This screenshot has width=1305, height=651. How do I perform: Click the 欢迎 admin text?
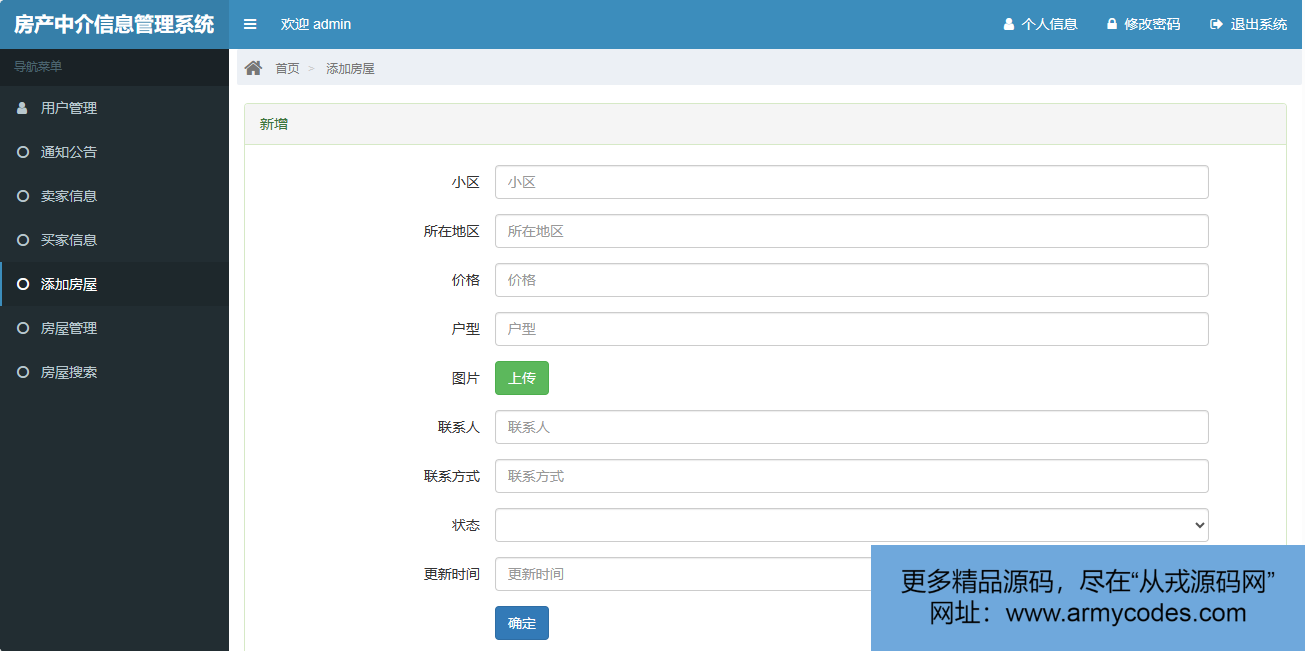[x=316, y=24]
